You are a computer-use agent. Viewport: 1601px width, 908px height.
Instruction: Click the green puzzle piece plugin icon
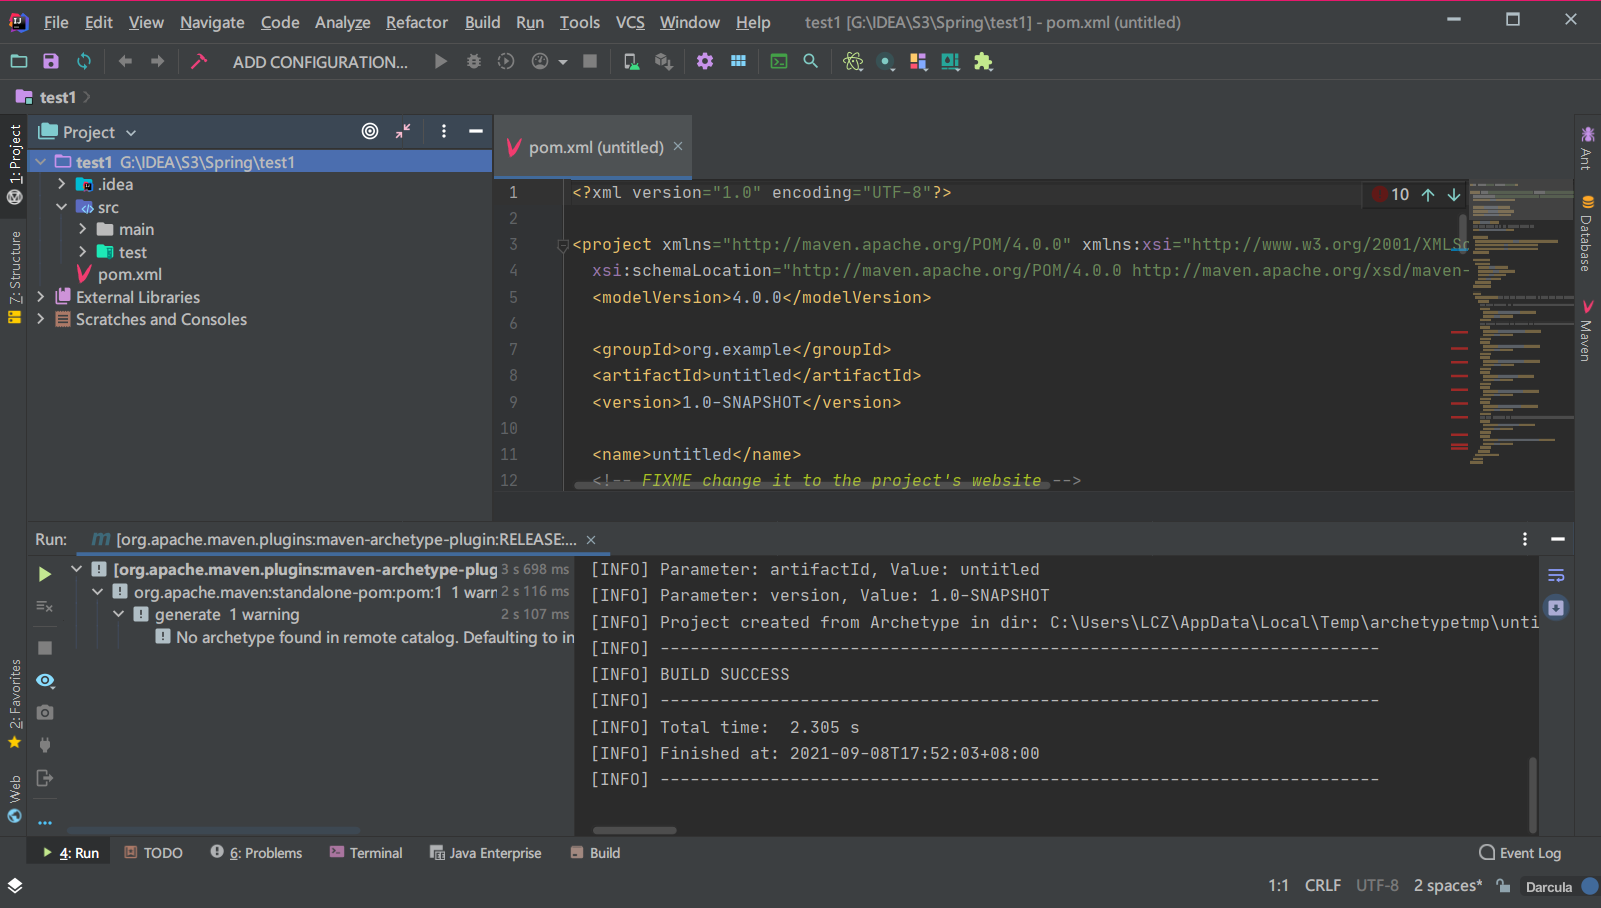pos(984,61)
